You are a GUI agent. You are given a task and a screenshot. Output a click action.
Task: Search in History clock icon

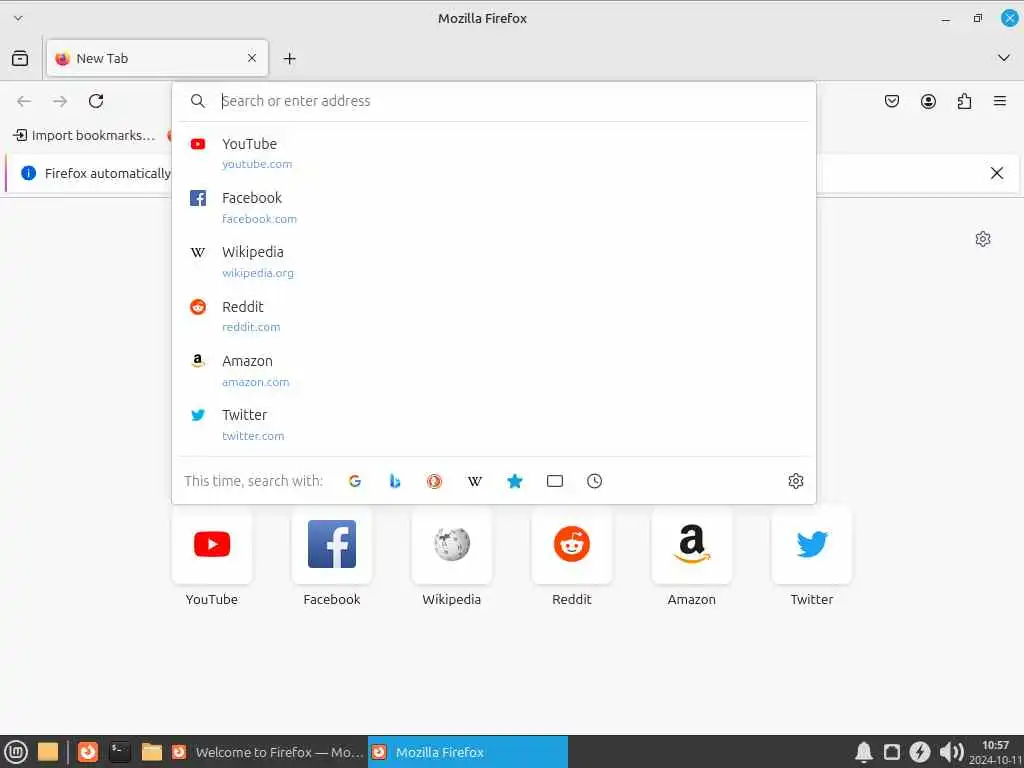pyautogui.click(x=594, y=481)
